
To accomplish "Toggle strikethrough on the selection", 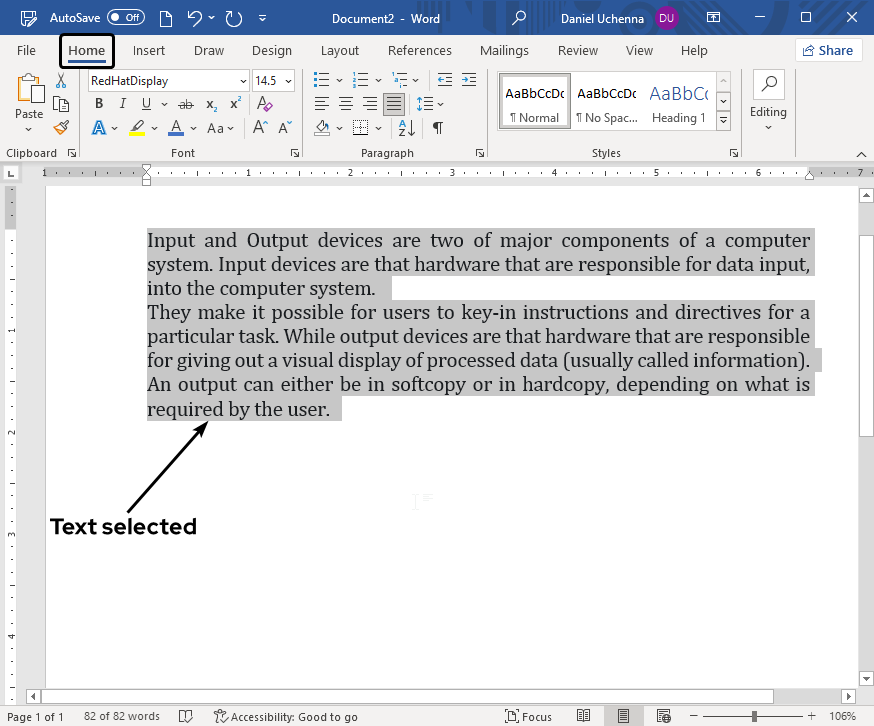I will tap(185, 103).
